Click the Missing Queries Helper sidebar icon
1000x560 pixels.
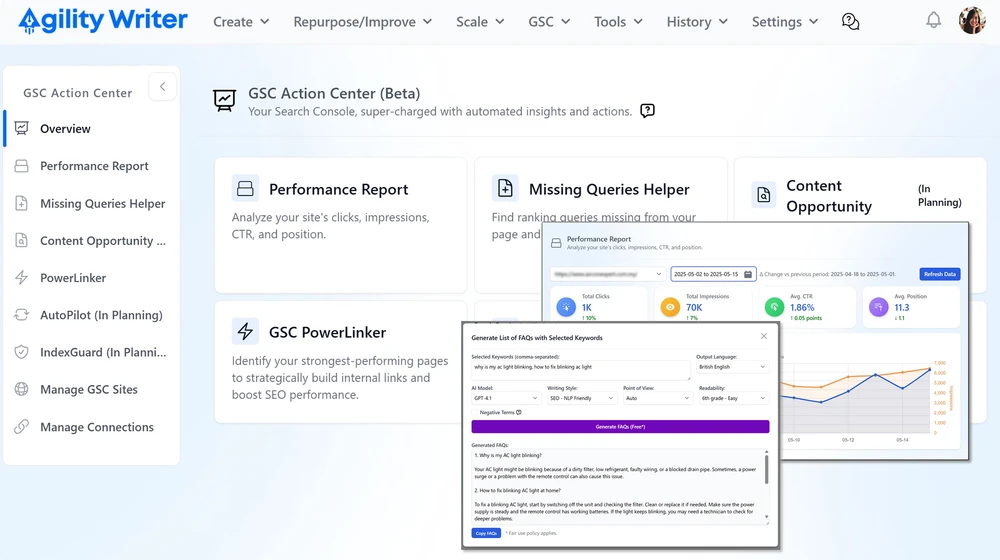21,203
